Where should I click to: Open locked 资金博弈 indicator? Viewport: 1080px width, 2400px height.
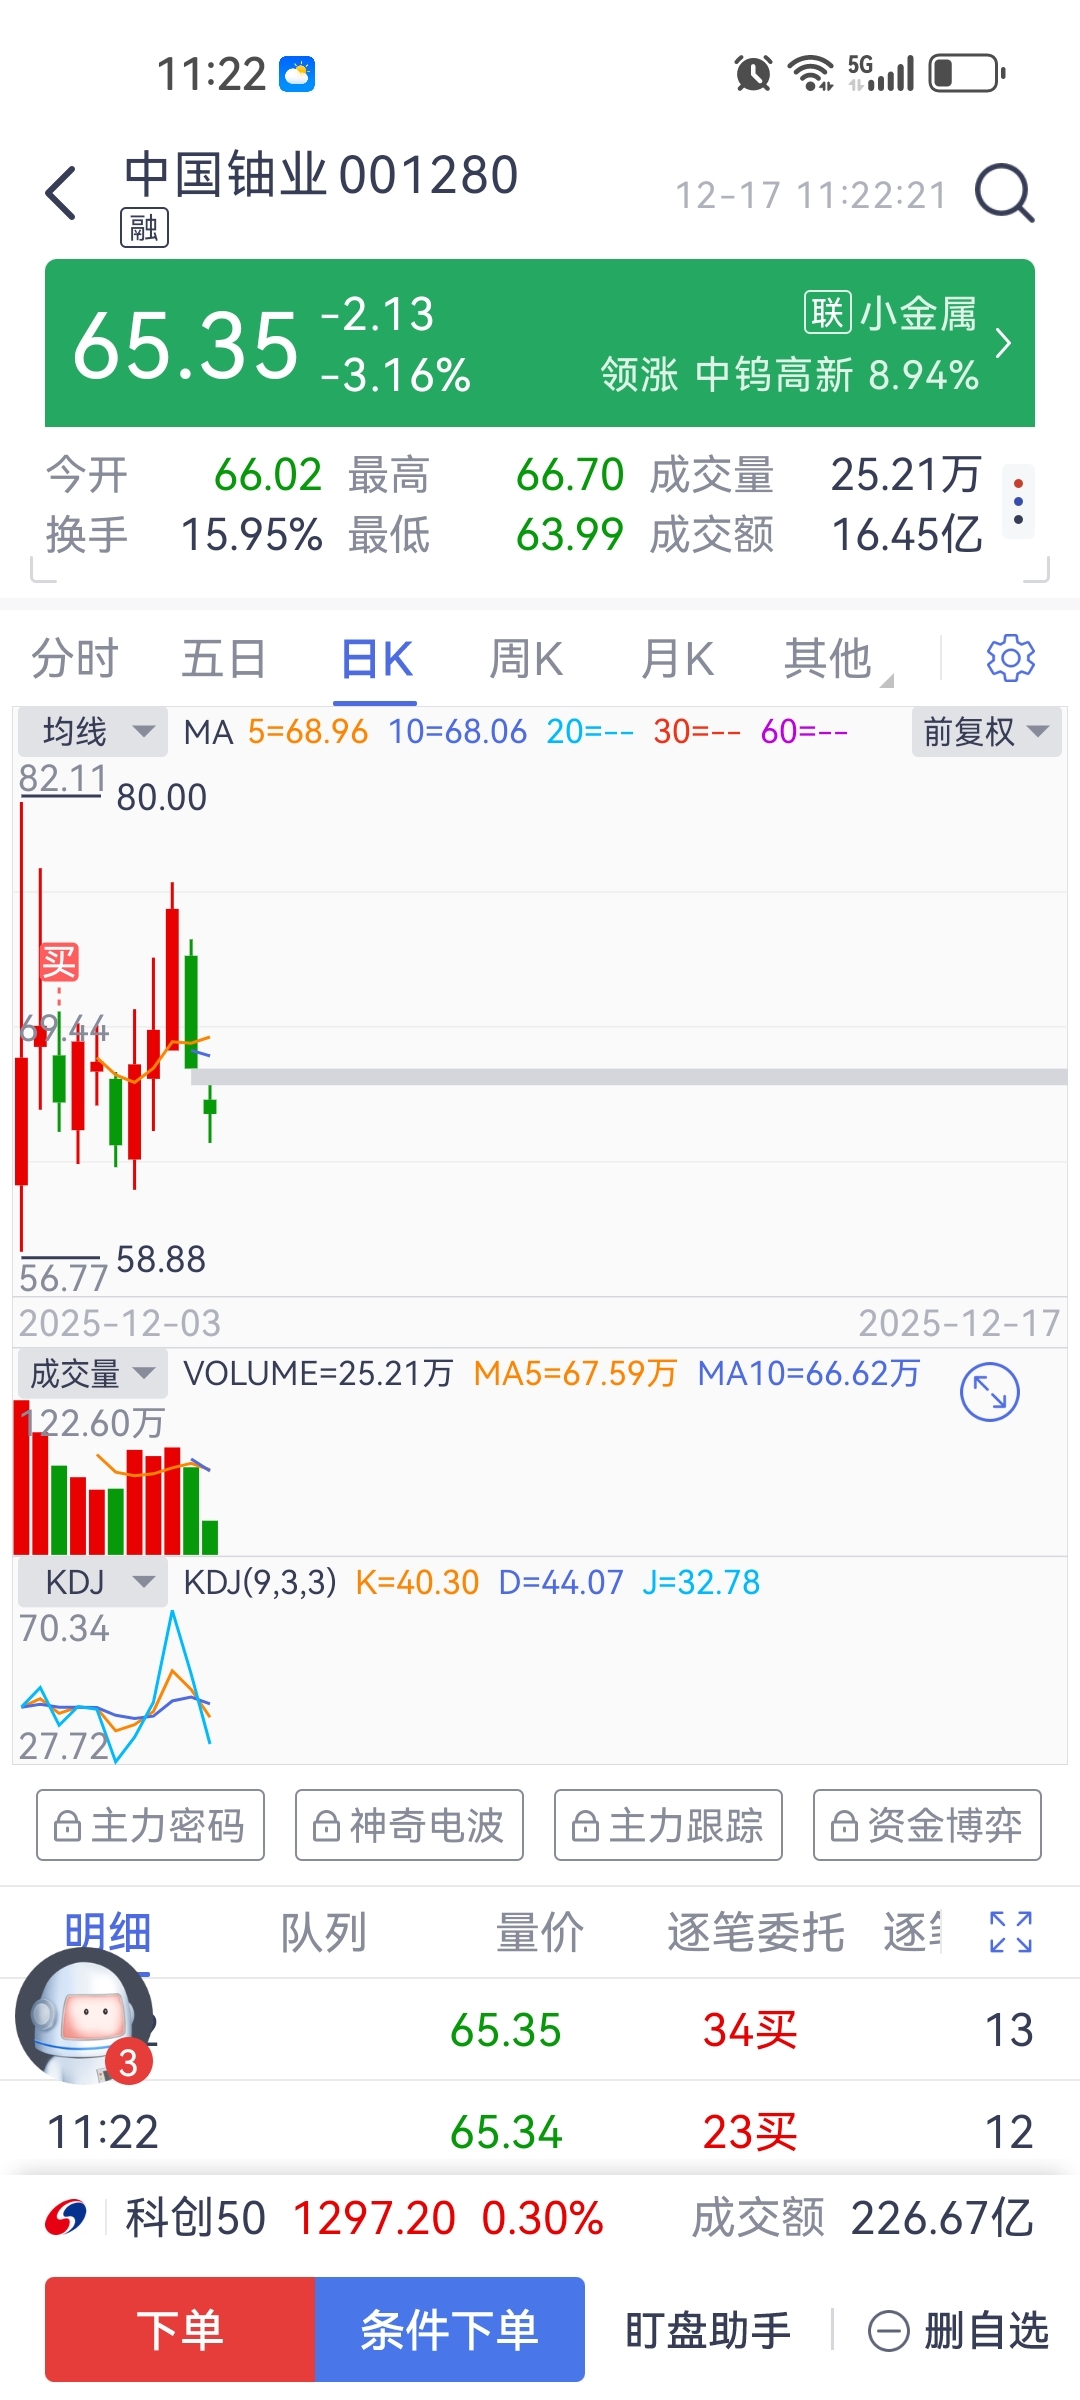(927, 1825)
